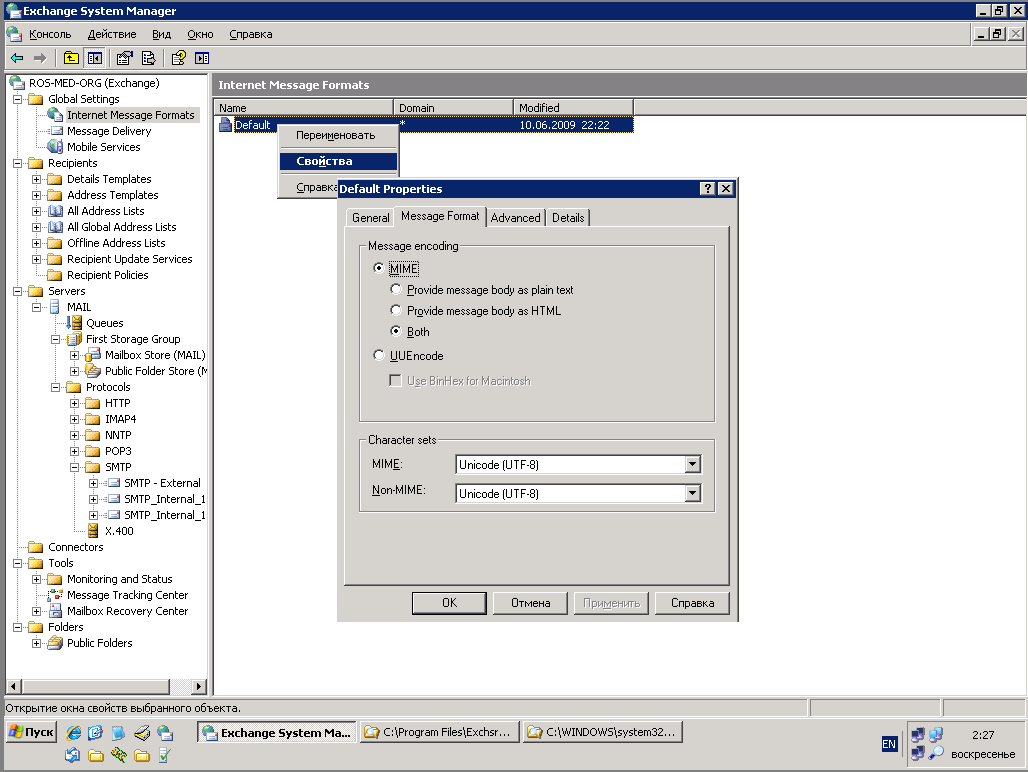This screenshot has height=772, width=1028.
Task: Expand the Public Folders node
Action: [x=37, y=643]
